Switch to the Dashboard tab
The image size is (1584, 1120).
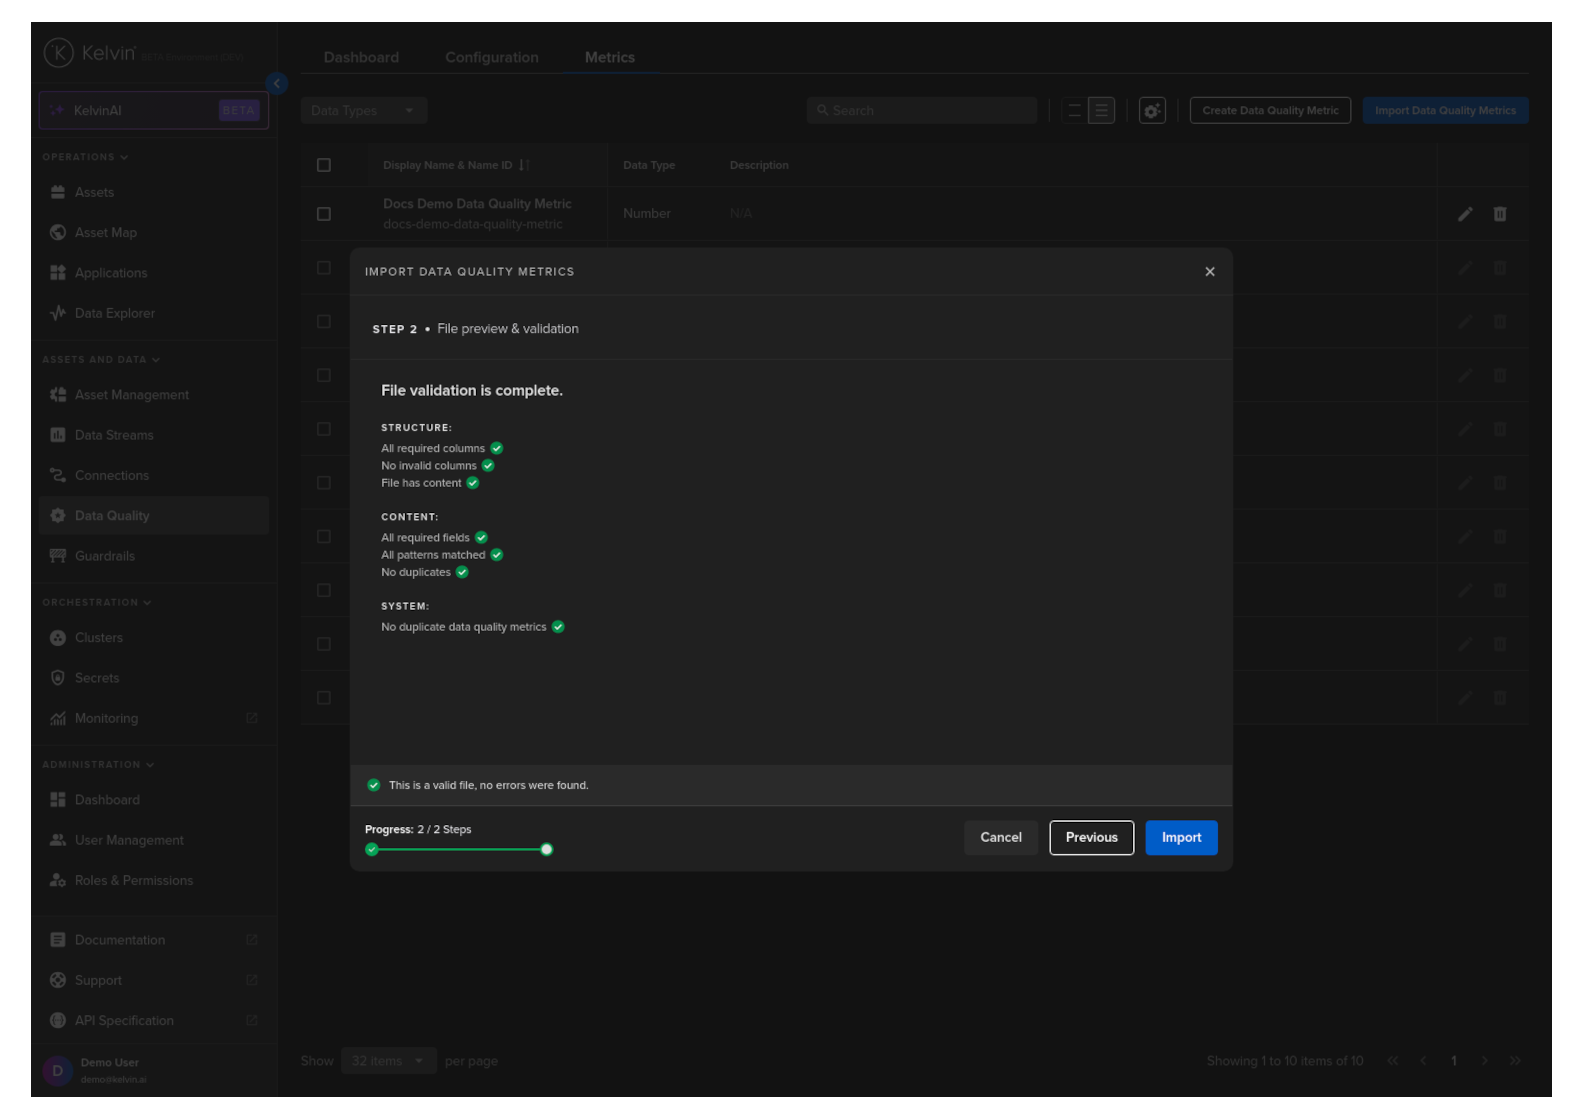(361, 58)
